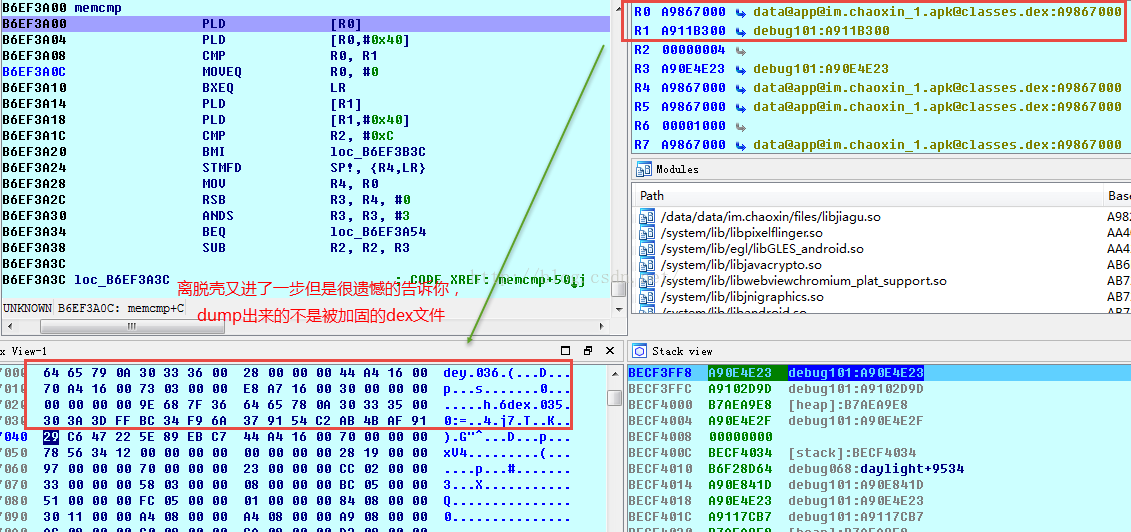Image resolution: width=1131 pixels, height=532 pixels.
Task: Click the R2 value 00000004
Action: point(693,50)
